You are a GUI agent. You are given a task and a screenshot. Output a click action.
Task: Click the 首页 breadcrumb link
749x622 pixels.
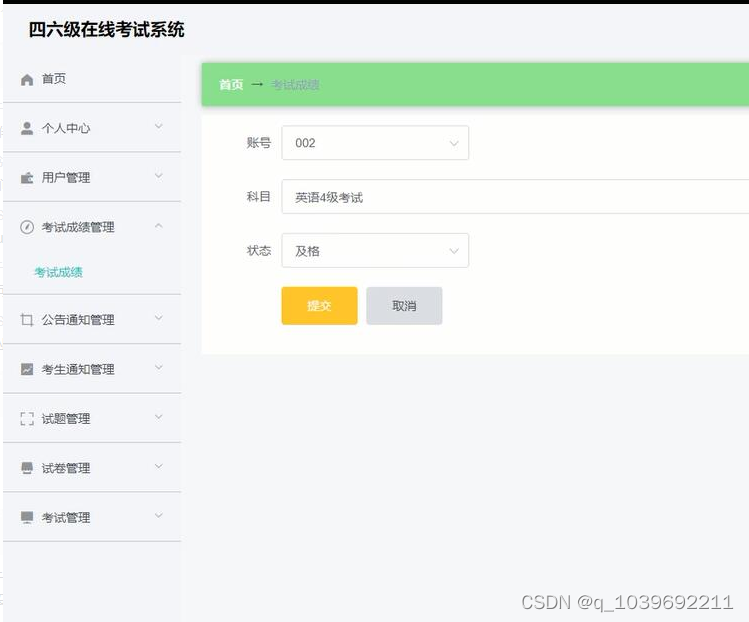[x=231, y=85]
